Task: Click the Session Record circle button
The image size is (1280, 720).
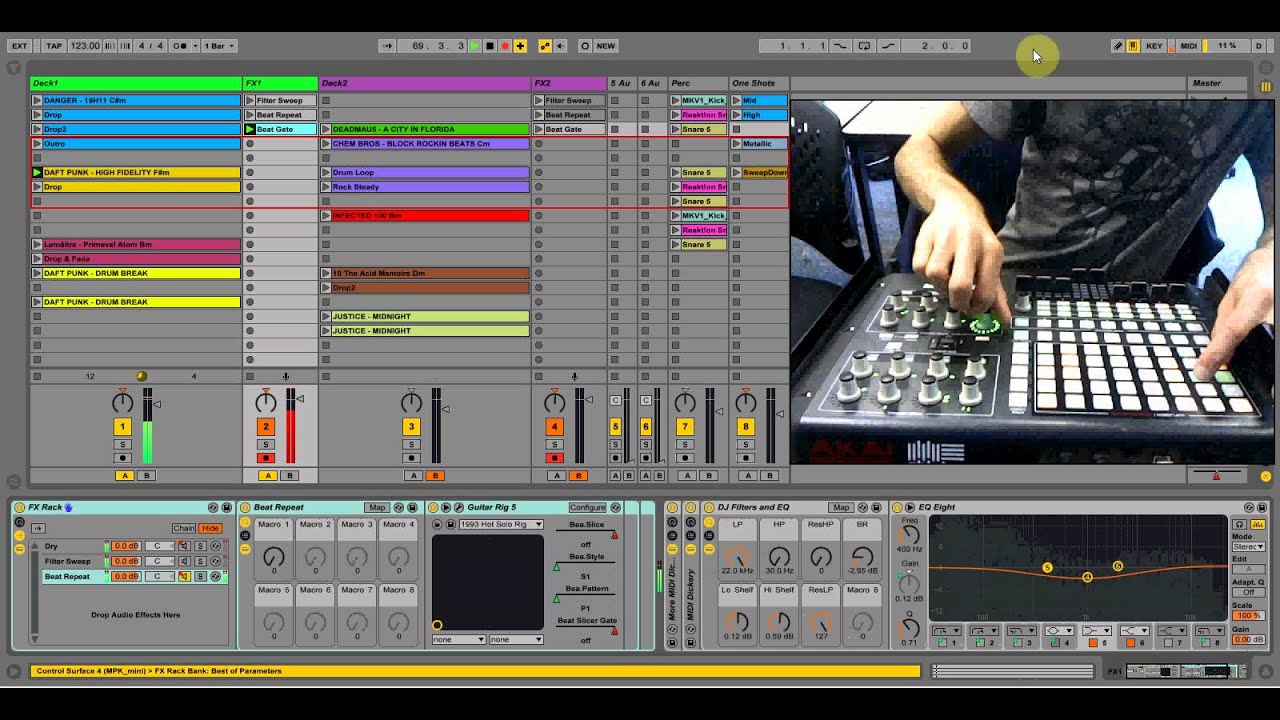Action: click(x=585, y=46)
